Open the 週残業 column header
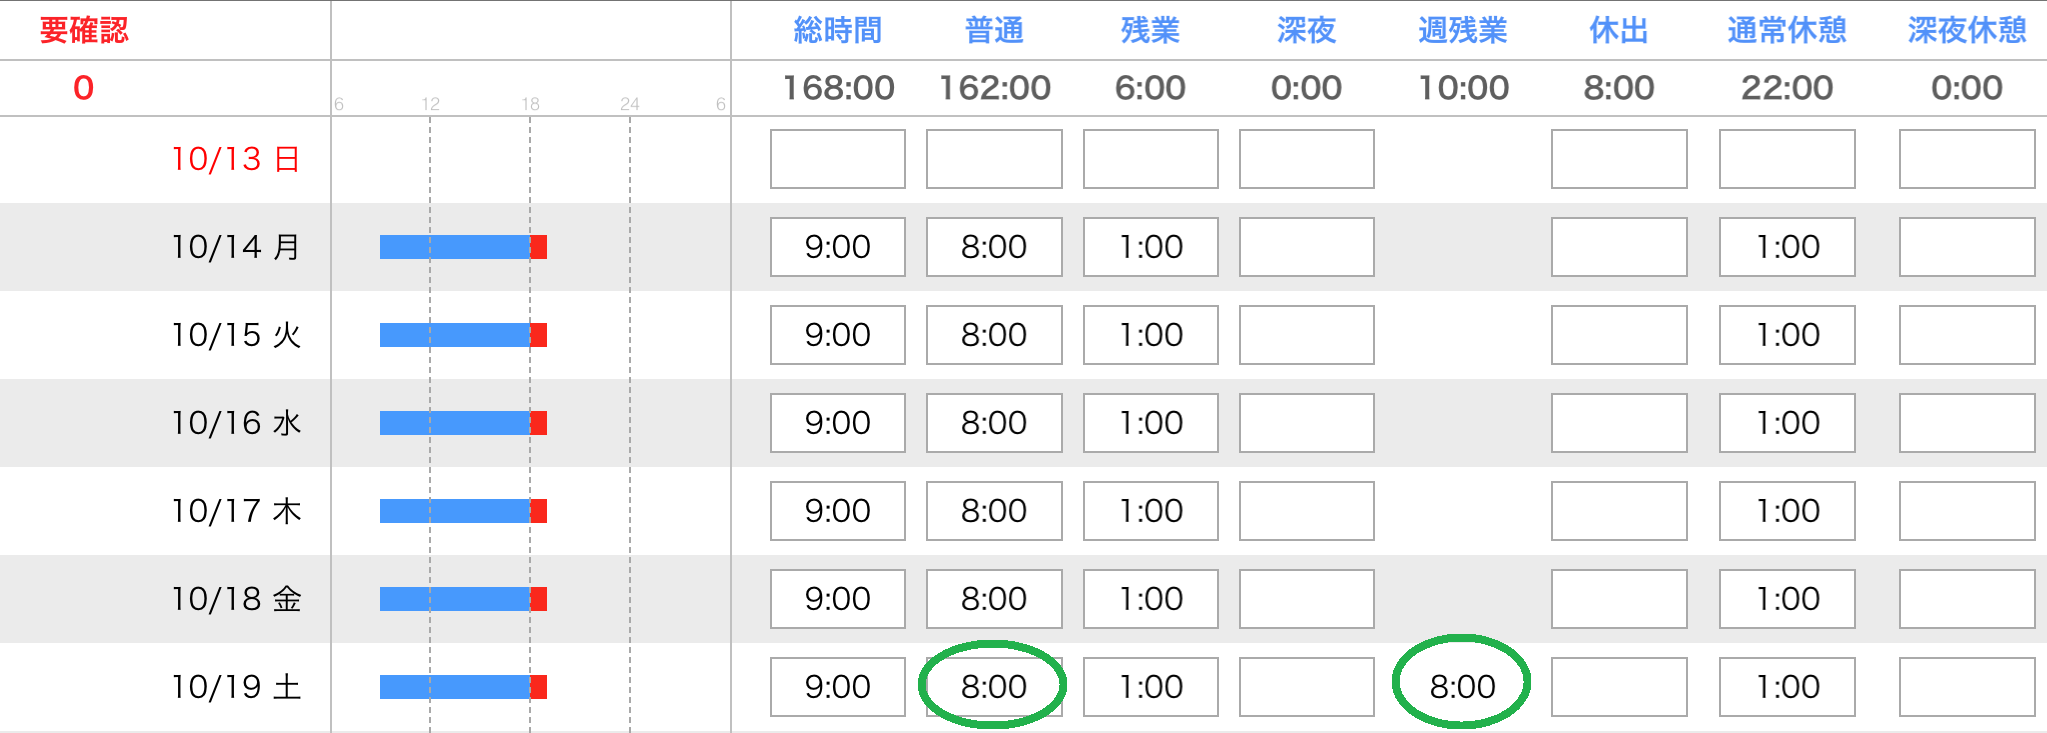The width and height of the screenshot is (2047, 733). pos(1462,31)
